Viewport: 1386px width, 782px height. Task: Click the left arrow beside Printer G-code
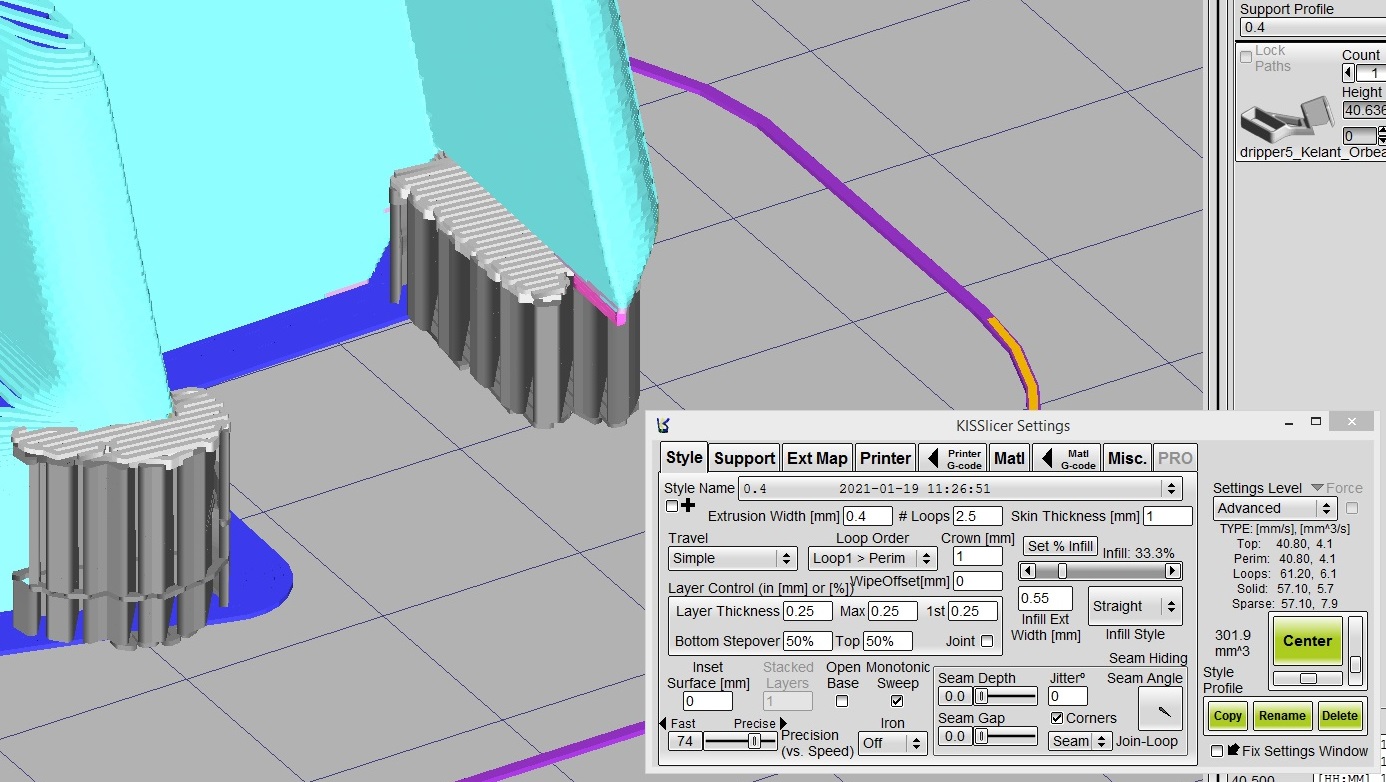coord(932,458)
